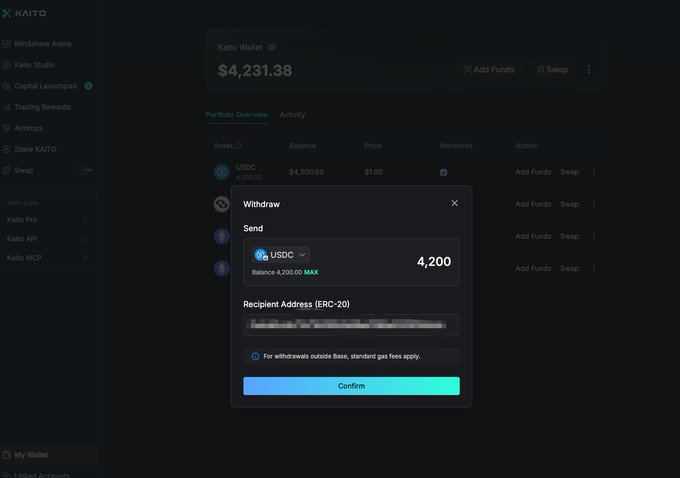680x478 pixels.
Task: Open more options for the USDC row
Action: [594, 172]
